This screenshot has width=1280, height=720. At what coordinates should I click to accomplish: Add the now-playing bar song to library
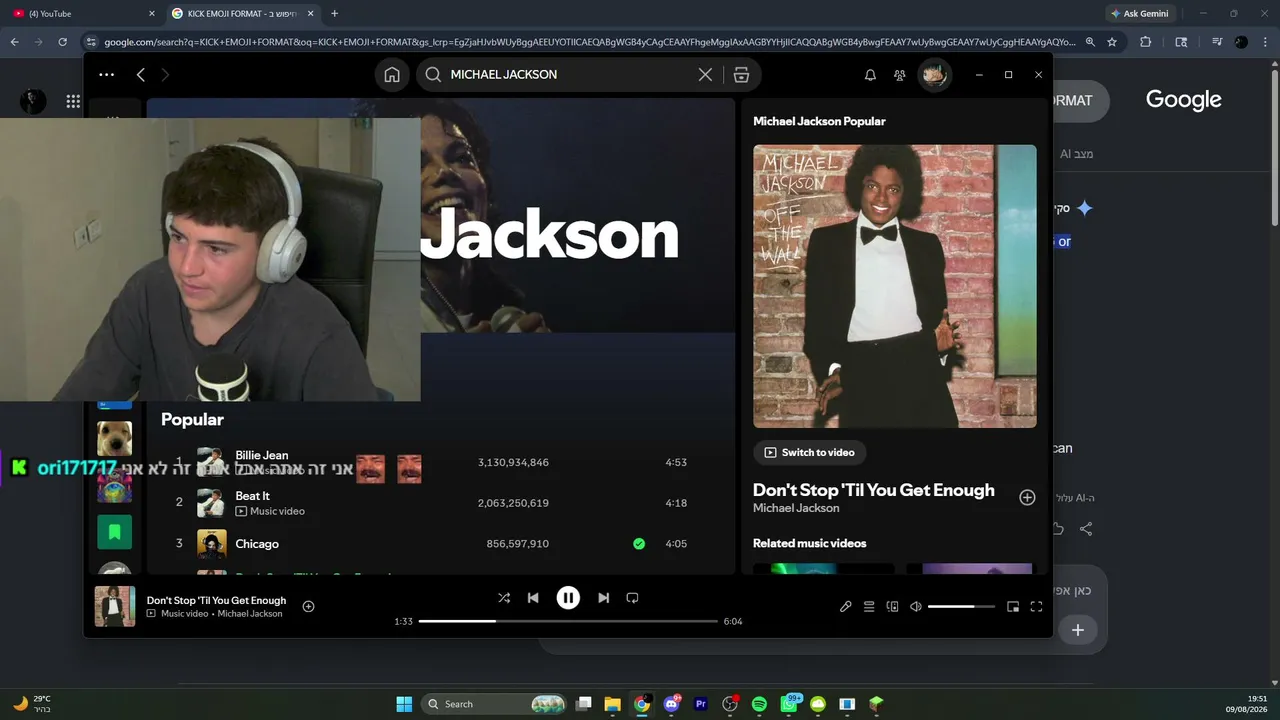(x=308, y=606)
